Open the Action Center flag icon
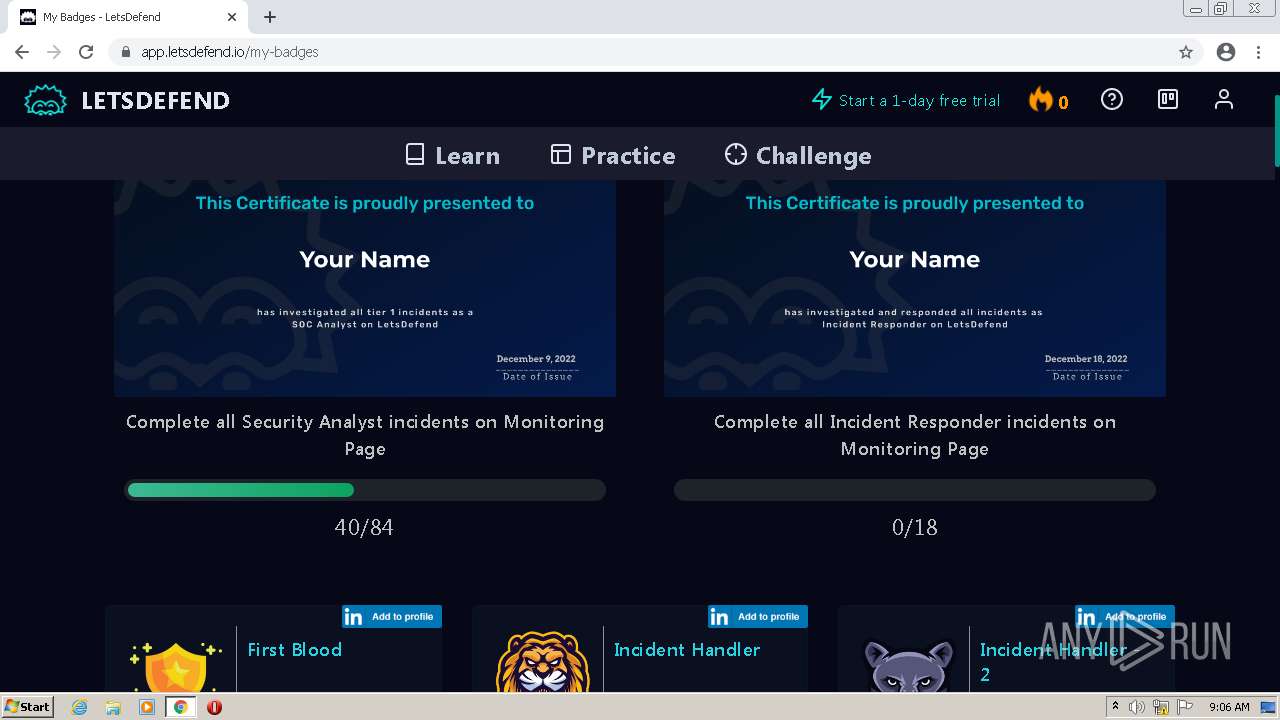1280x720 pixels. (1187, 707)
